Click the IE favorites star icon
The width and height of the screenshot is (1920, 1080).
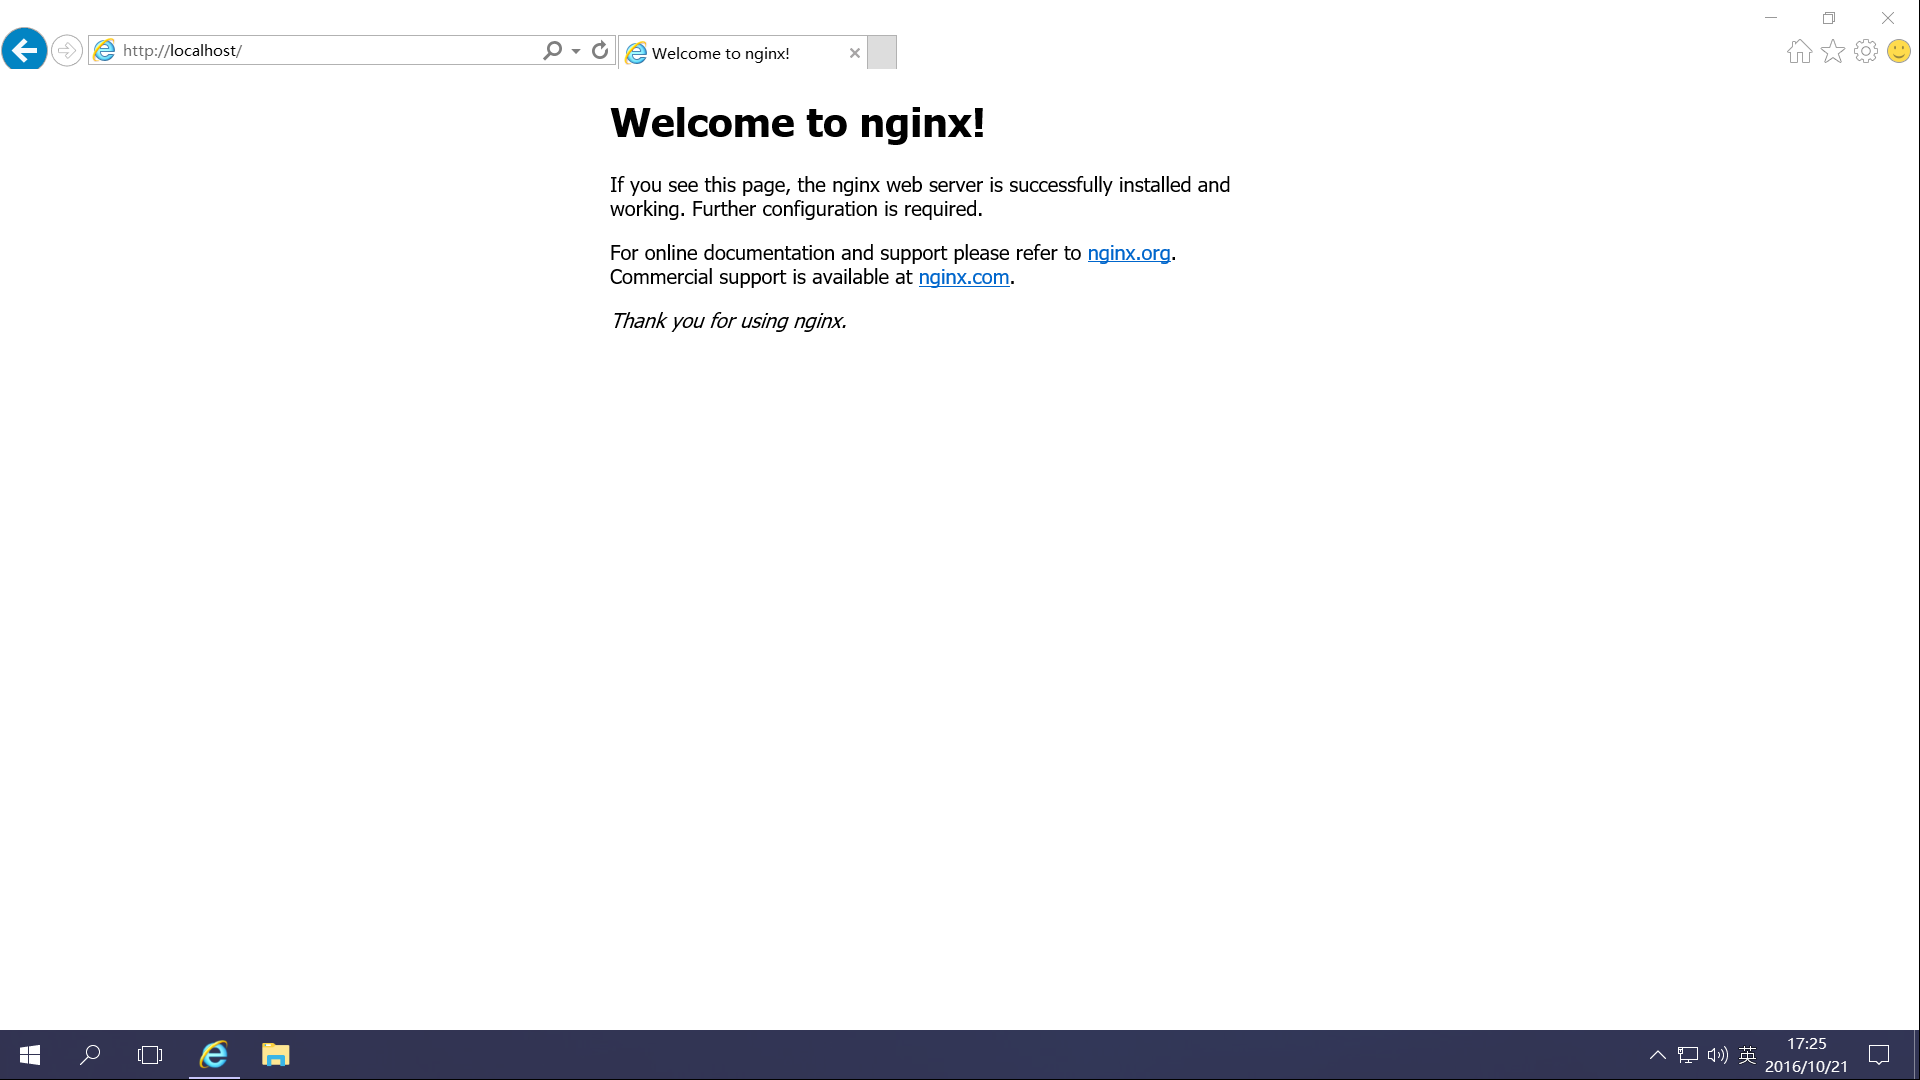pos(1832,51)
